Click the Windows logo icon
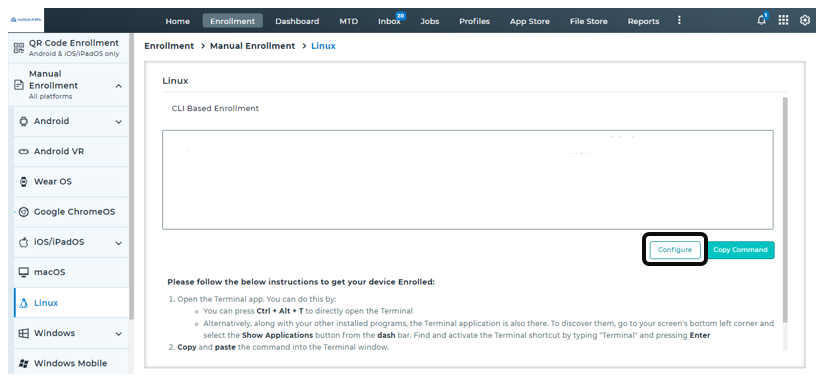 (x=23, y=333)
